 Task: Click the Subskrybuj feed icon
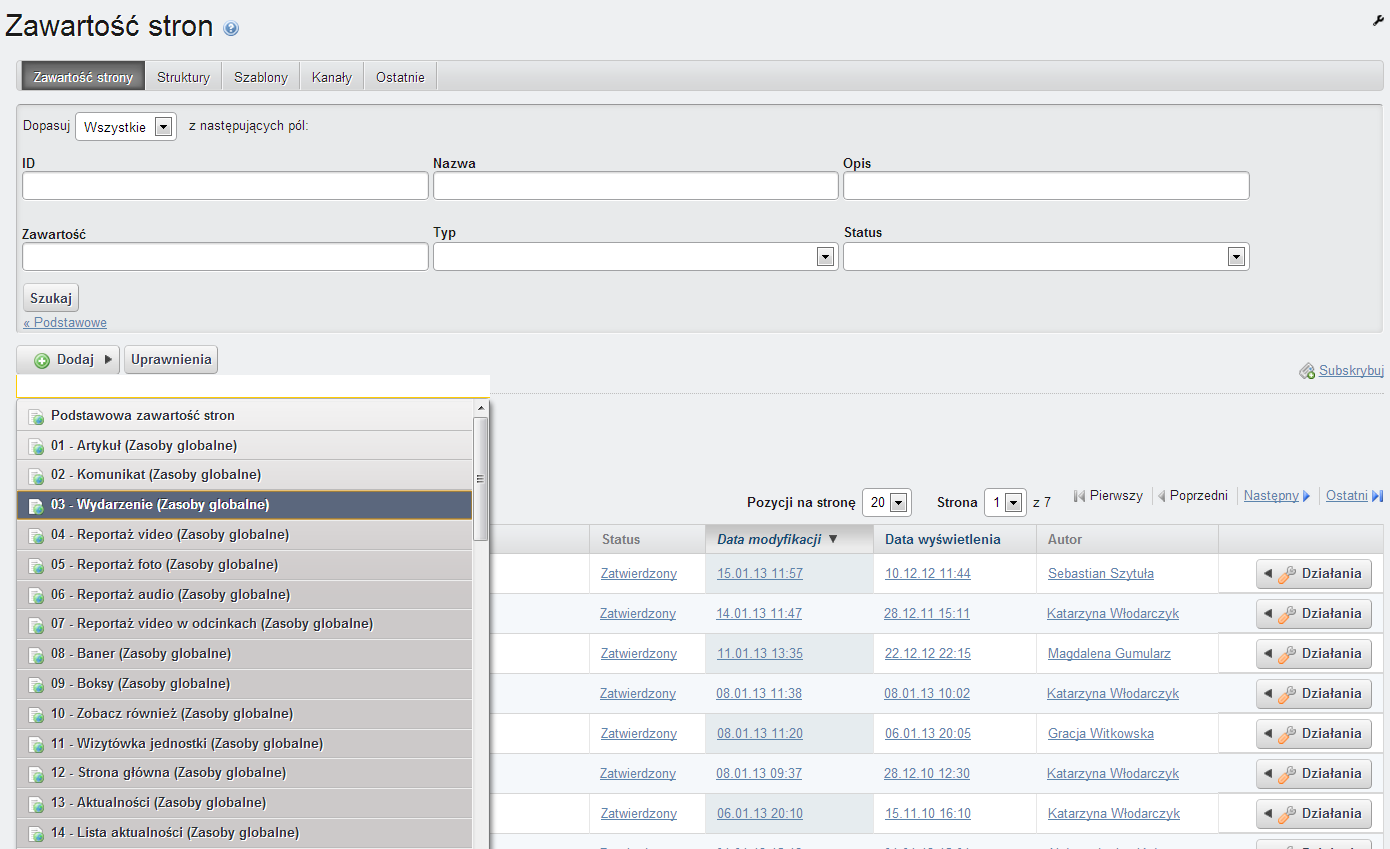(x=1307, y=371)
